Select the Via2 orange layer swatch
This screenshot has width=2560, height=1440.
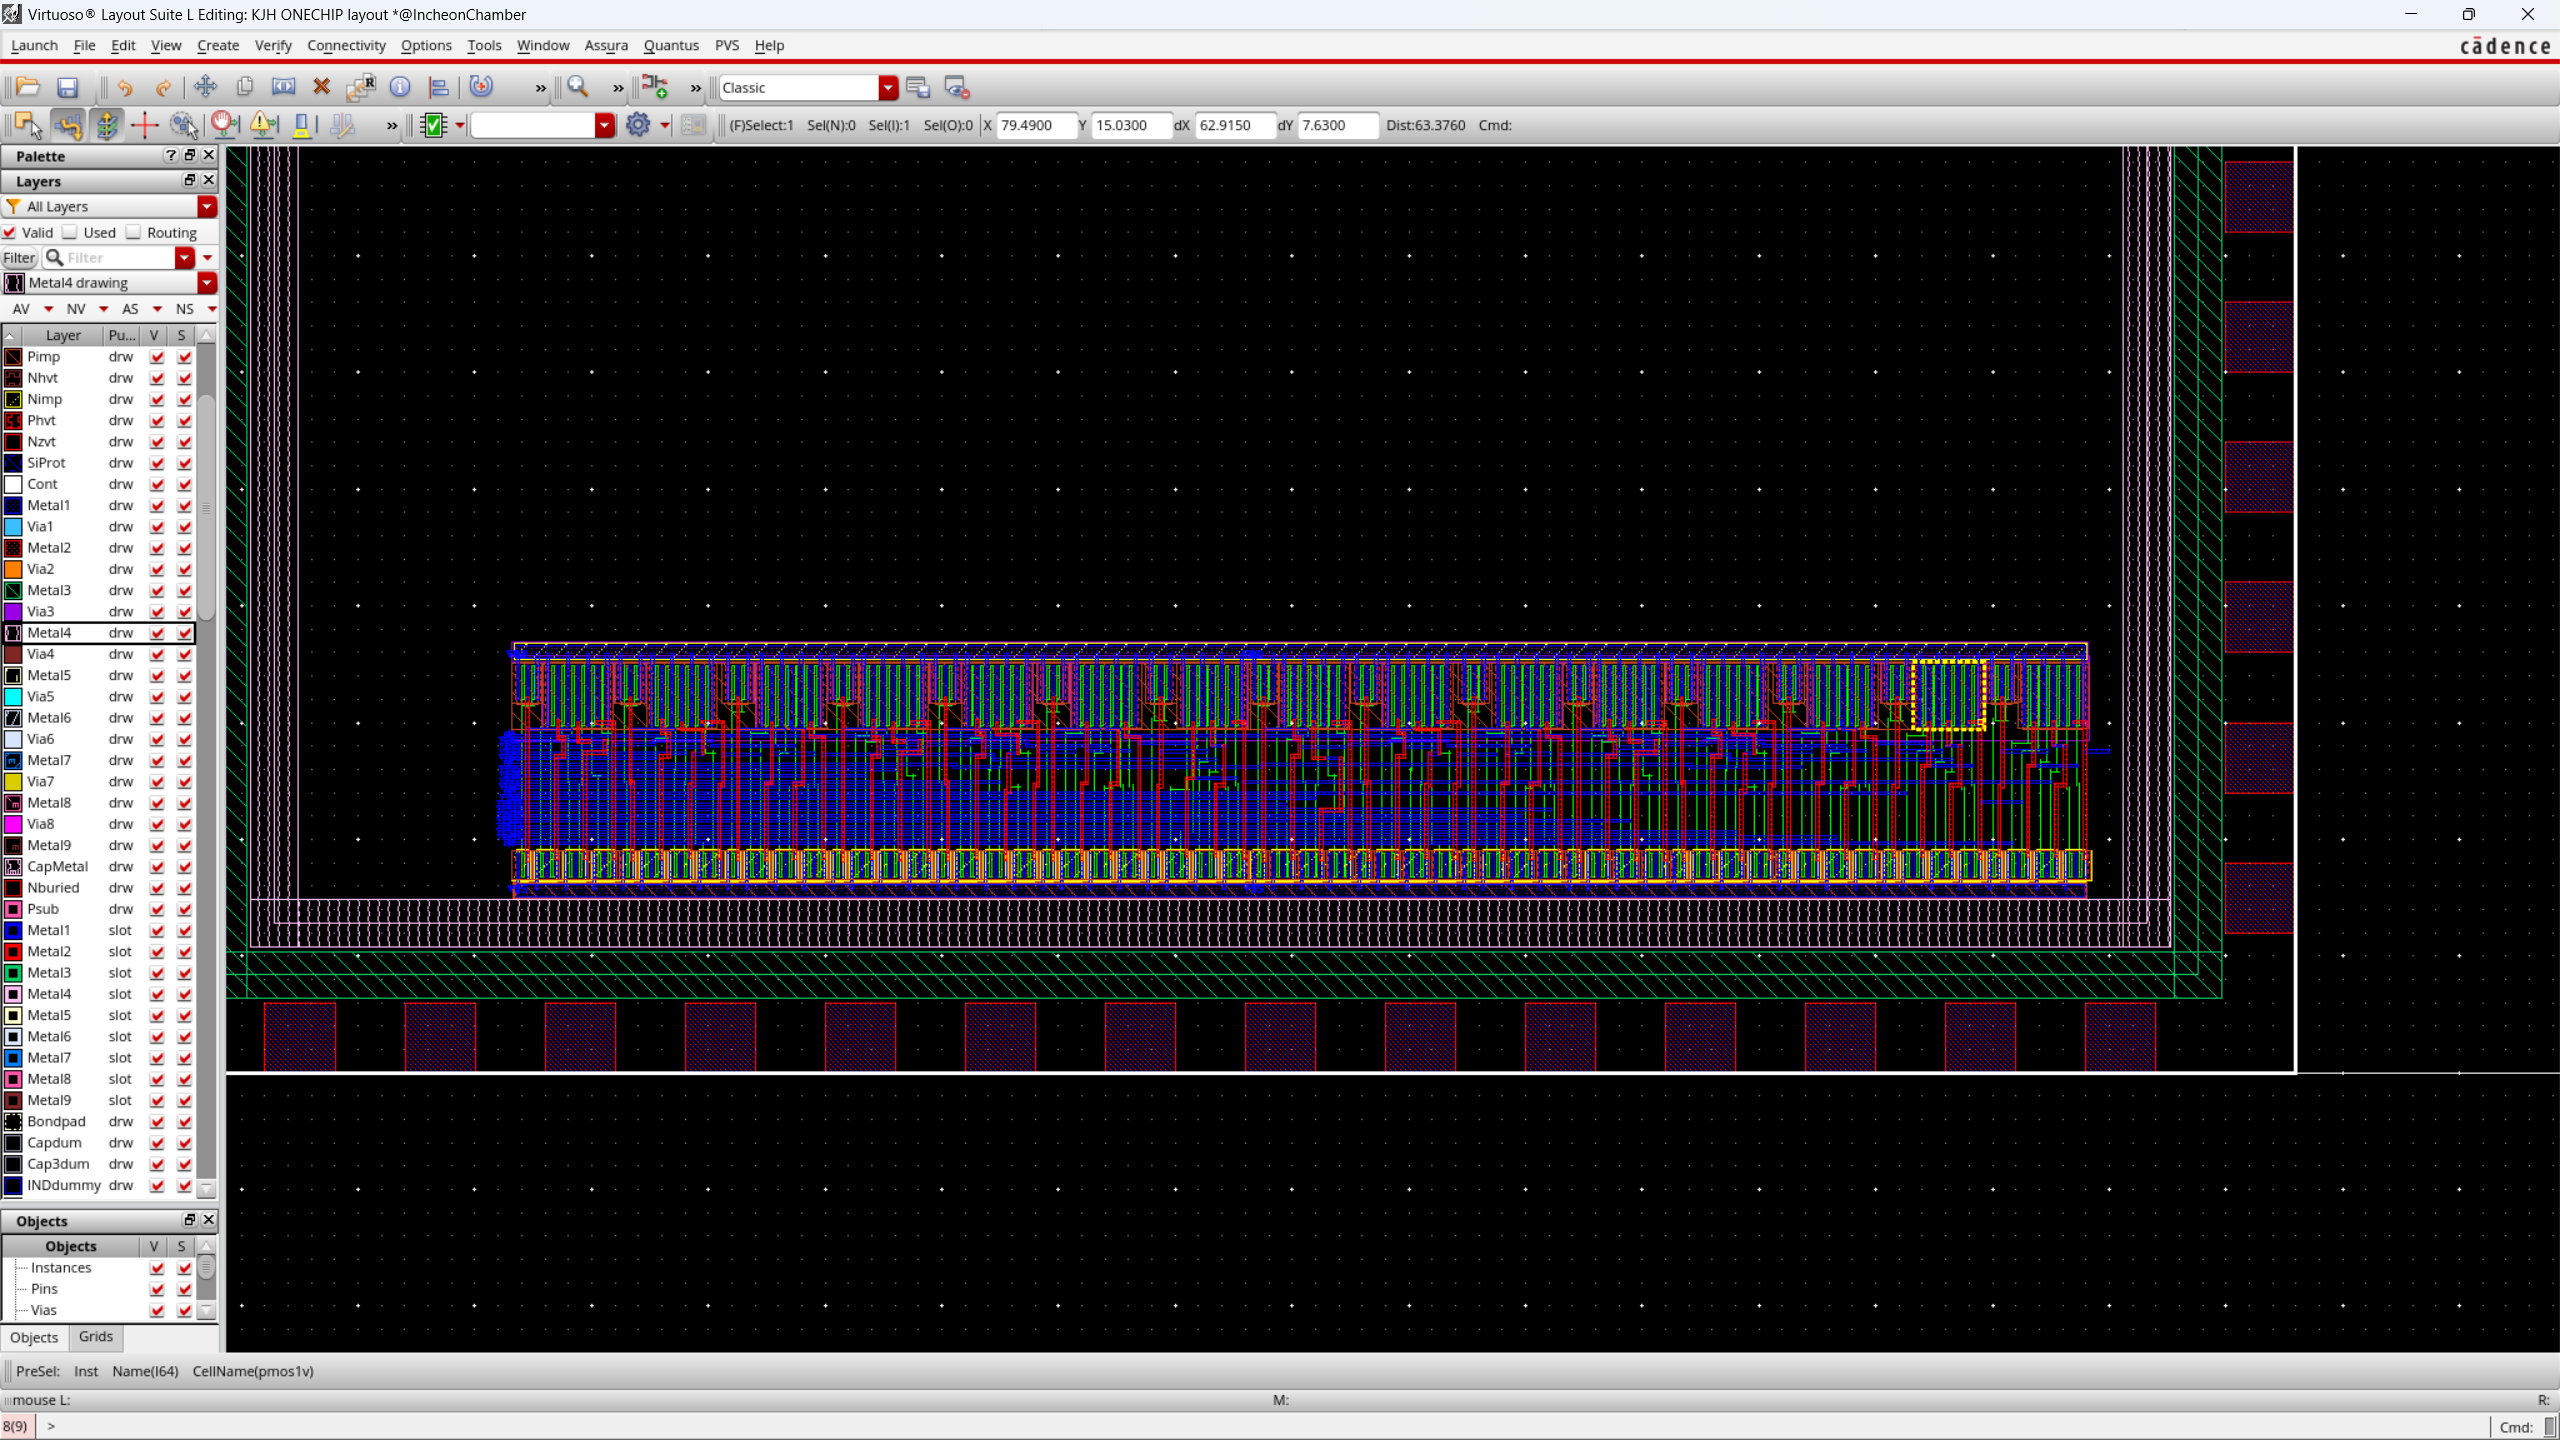tap(13, 569)
